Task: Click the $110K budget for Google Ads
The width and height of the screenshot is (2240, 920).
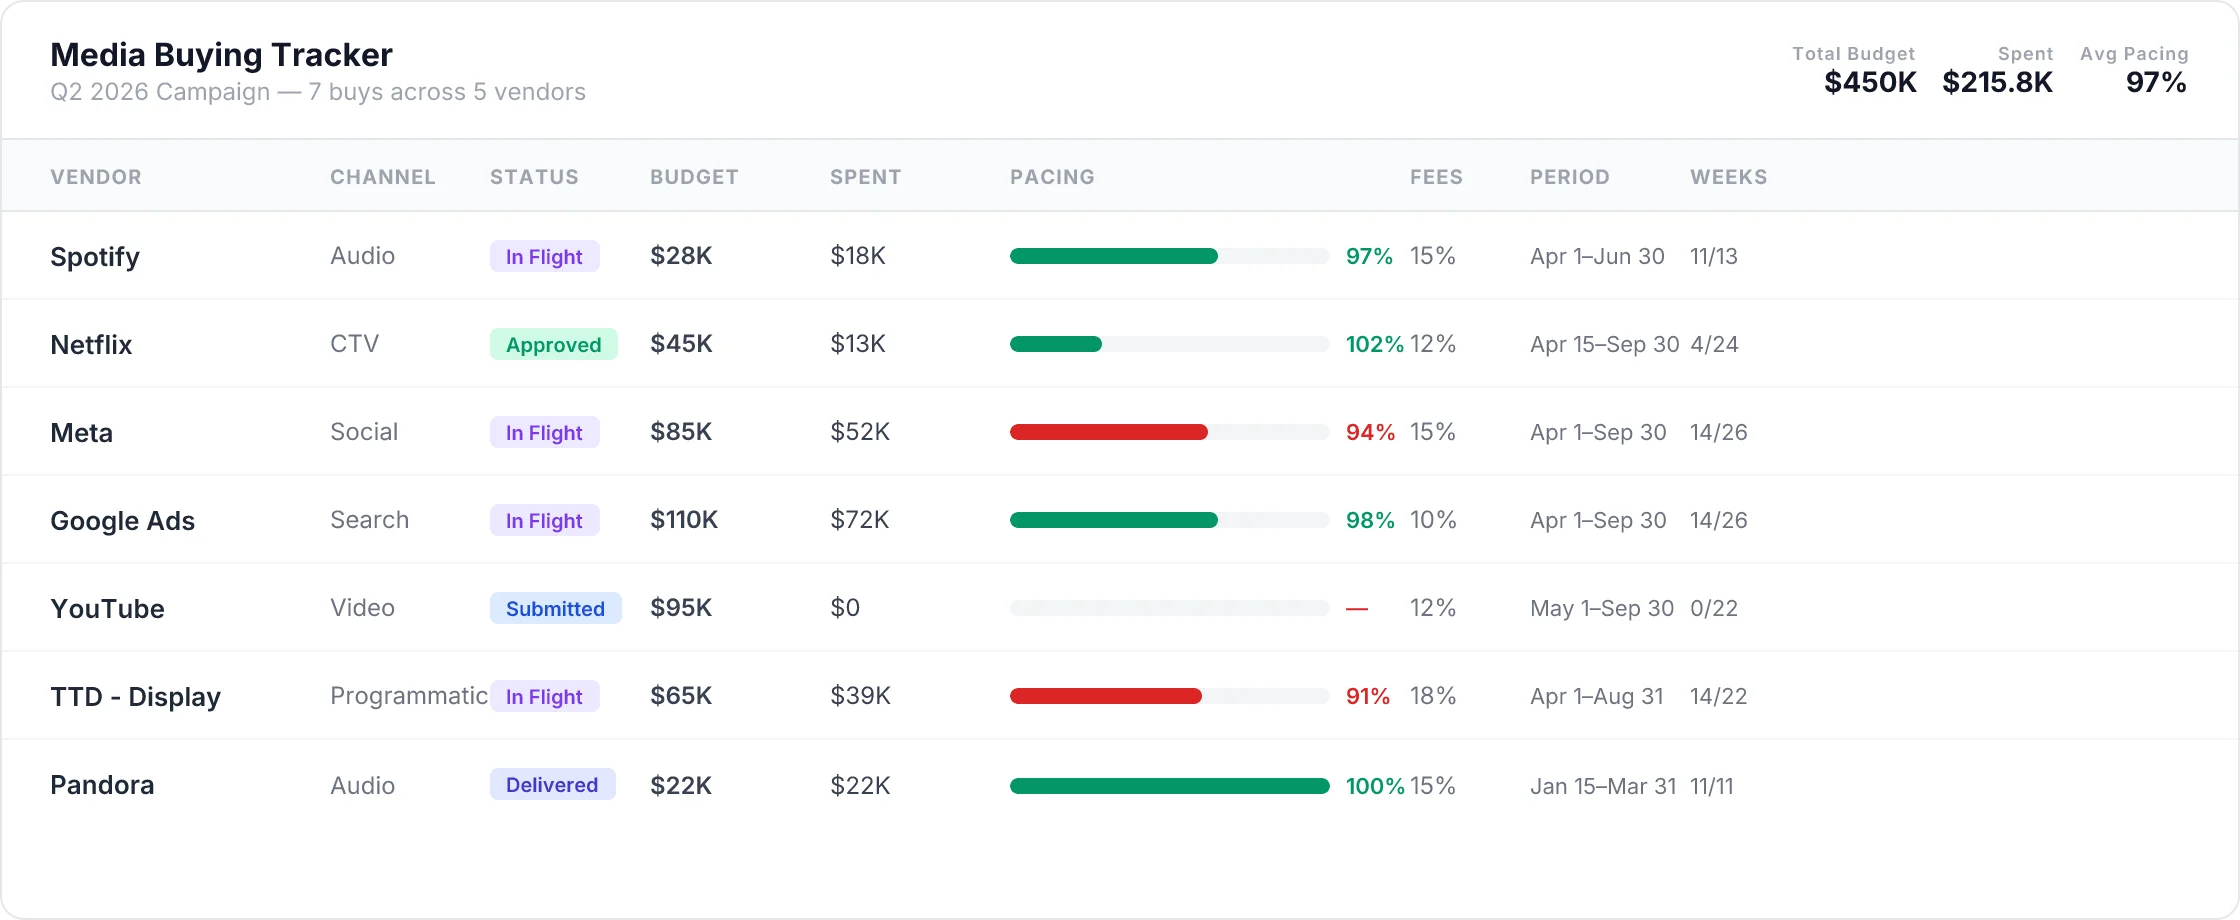Action: point(684,520)
